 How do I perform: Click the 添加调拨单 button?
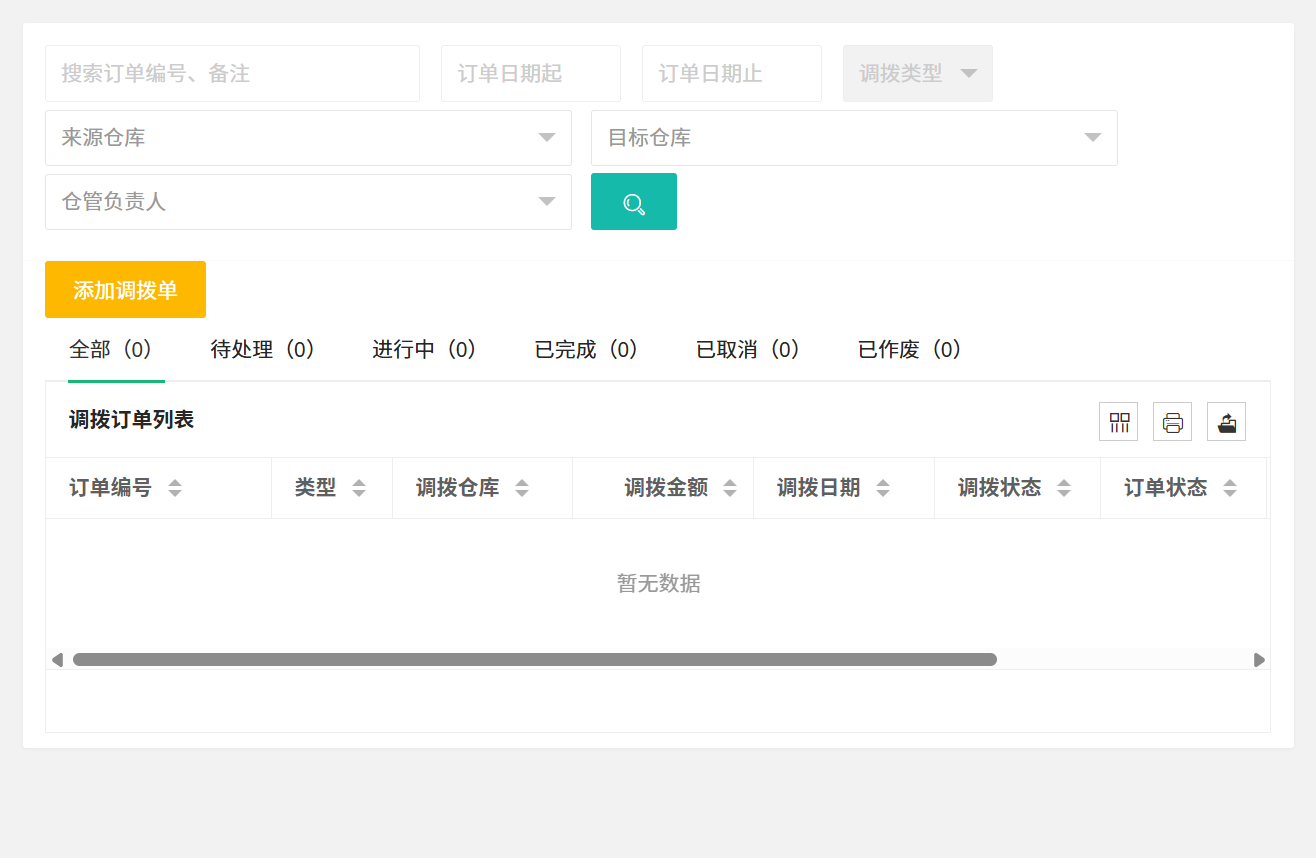125,290
